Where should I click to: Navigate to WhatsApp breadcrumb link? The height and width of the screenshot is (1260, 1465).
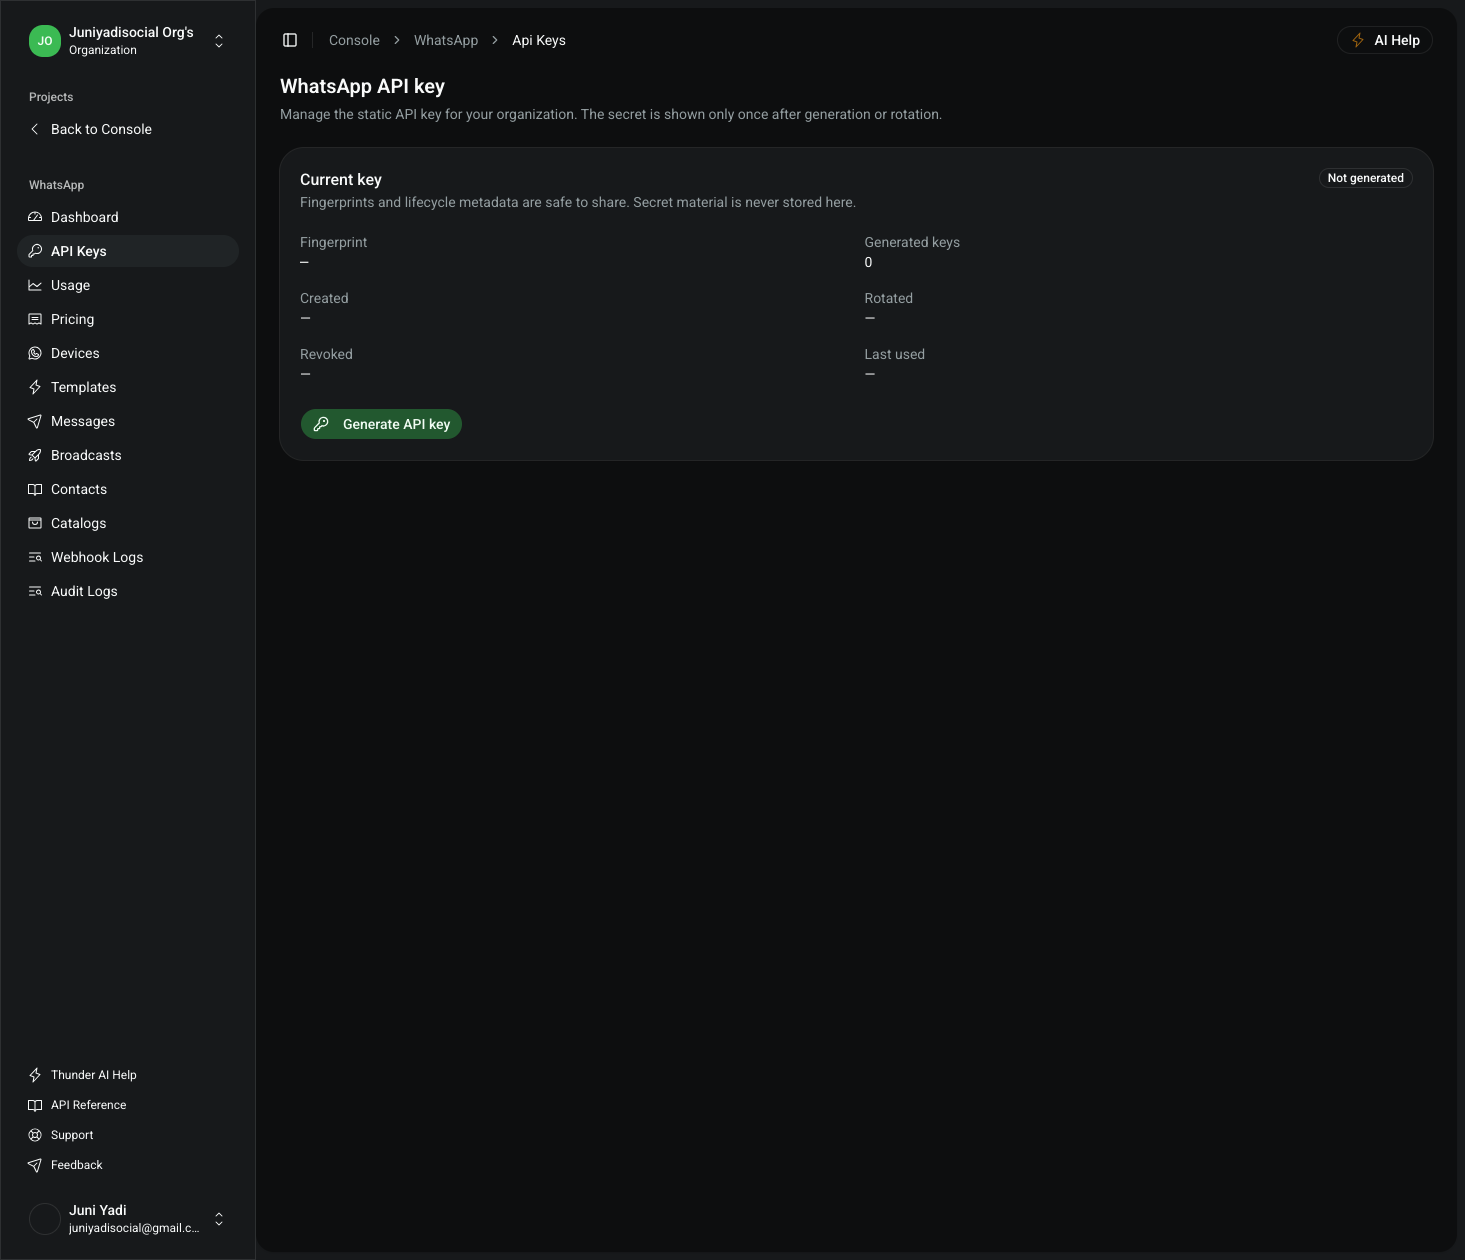[446, 40]
